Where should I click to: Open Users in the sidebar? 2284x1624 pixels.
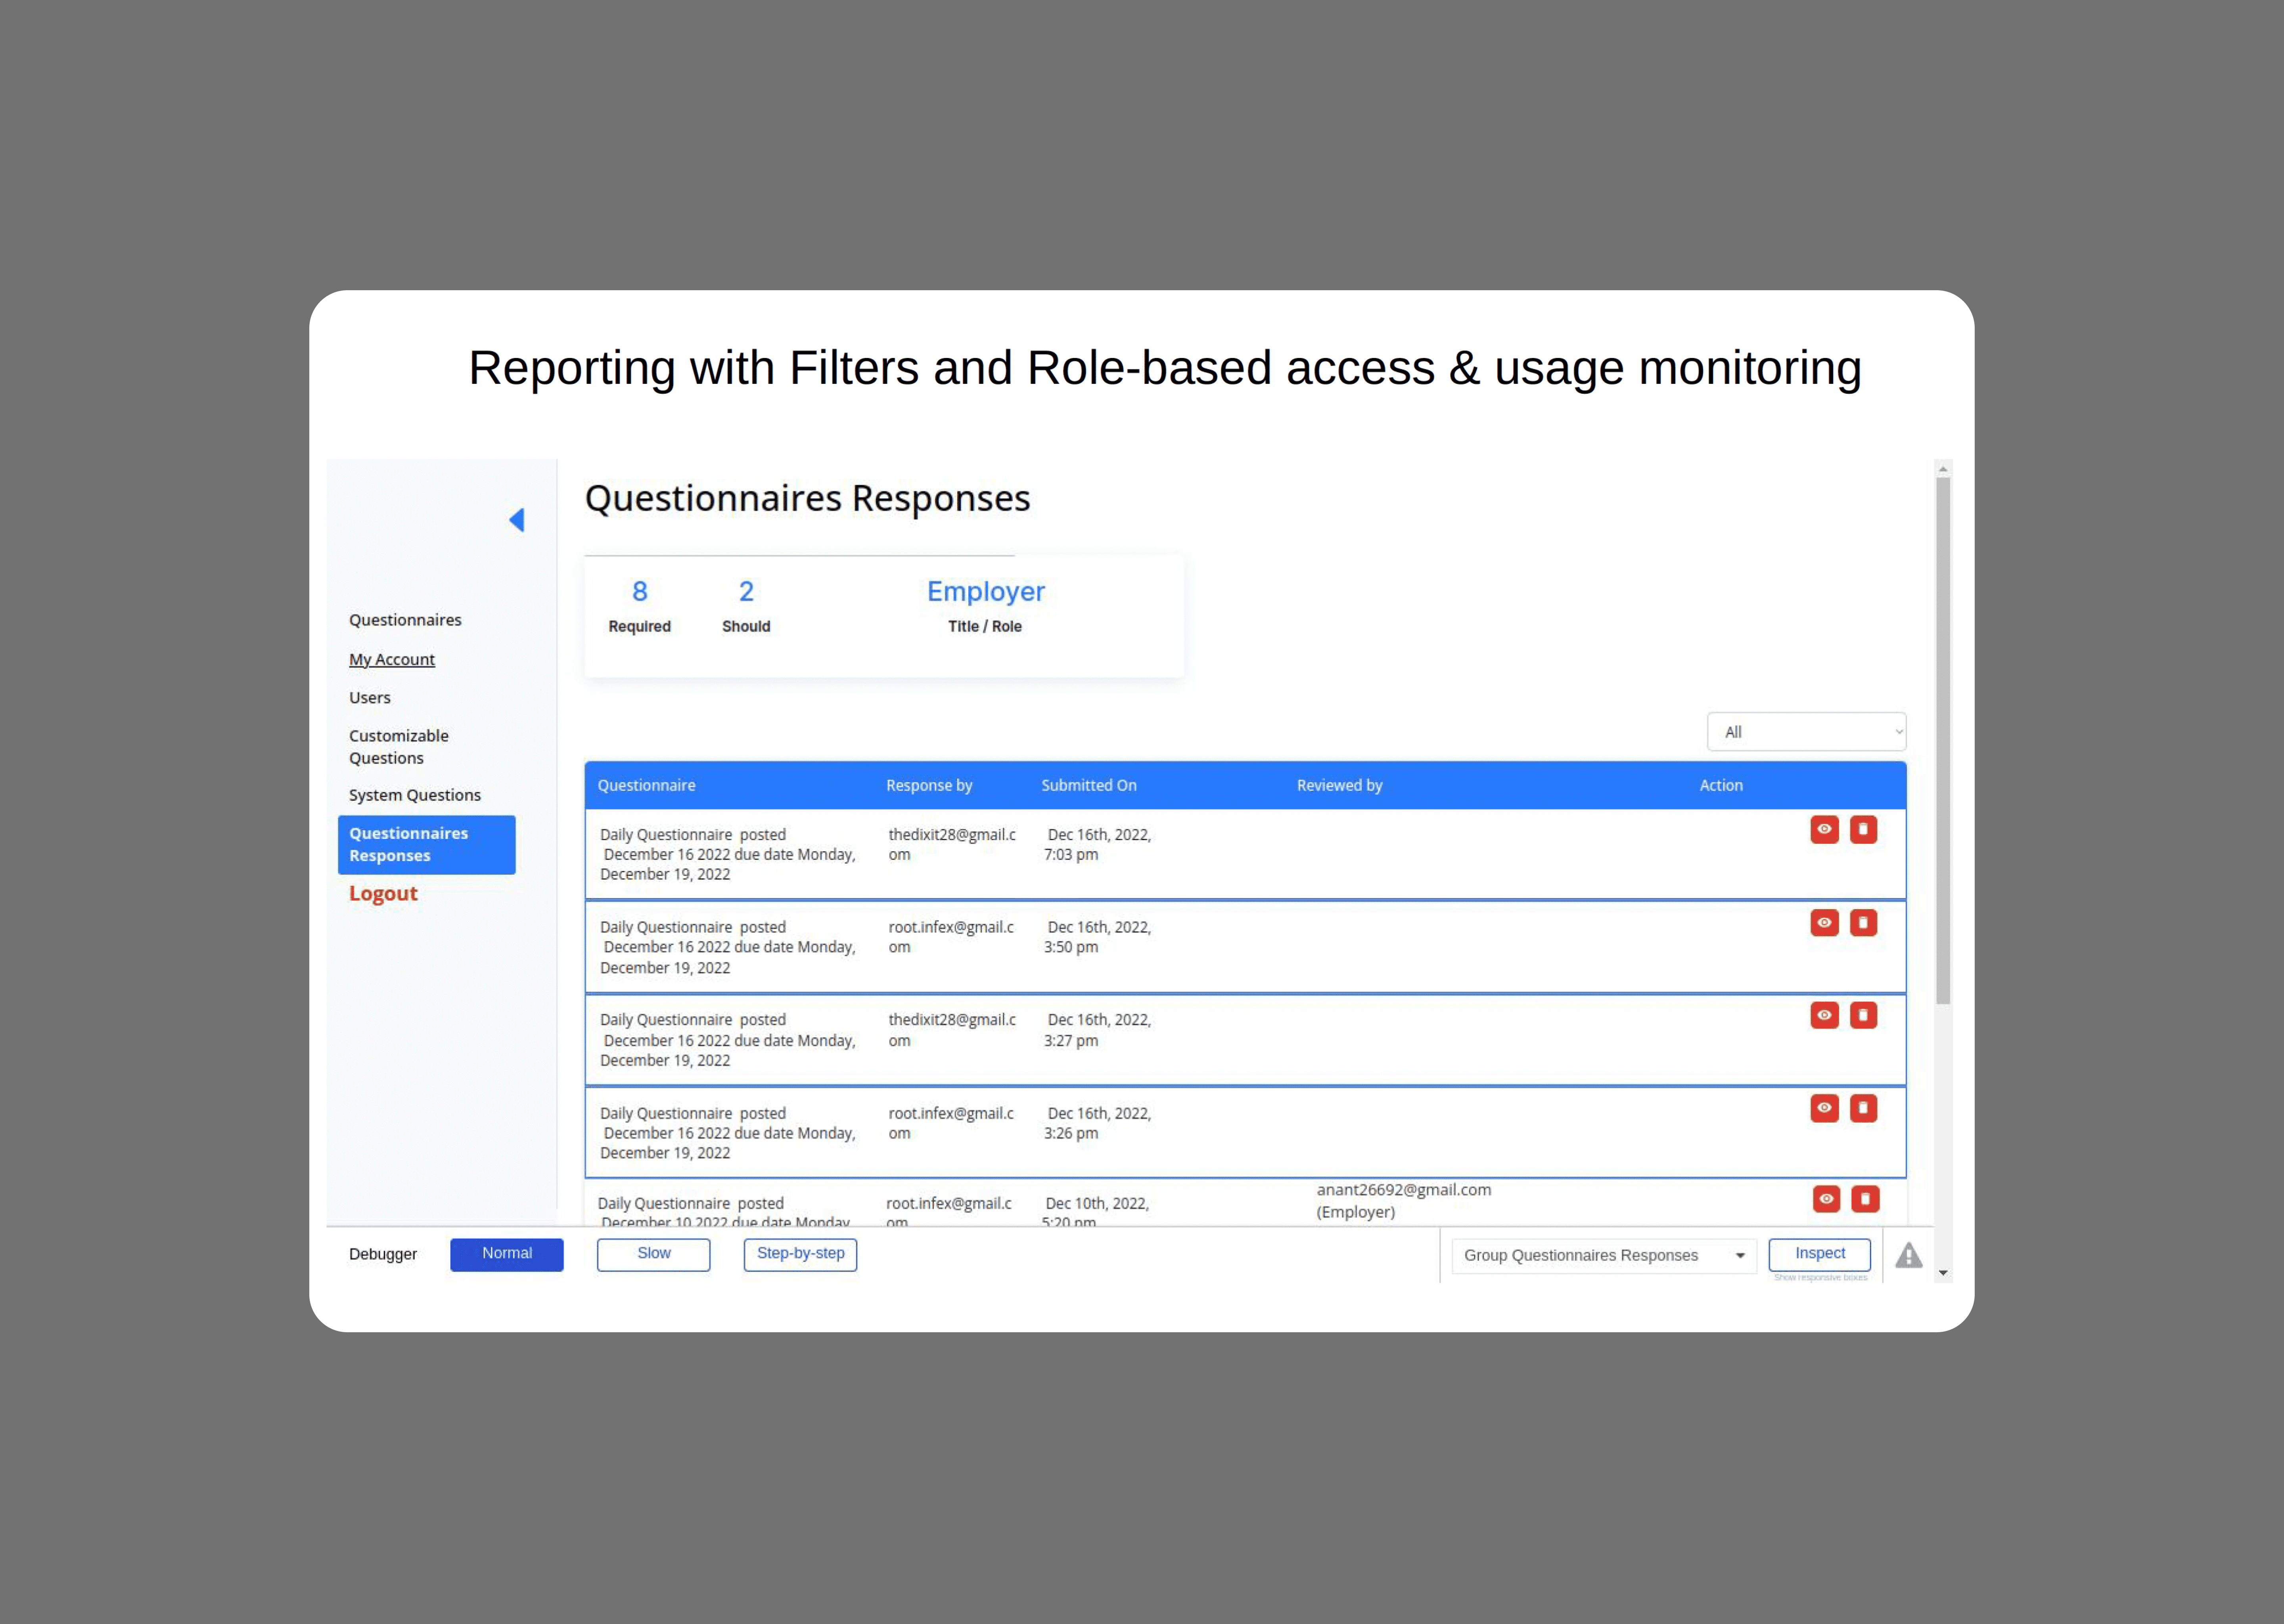(370, 698)
